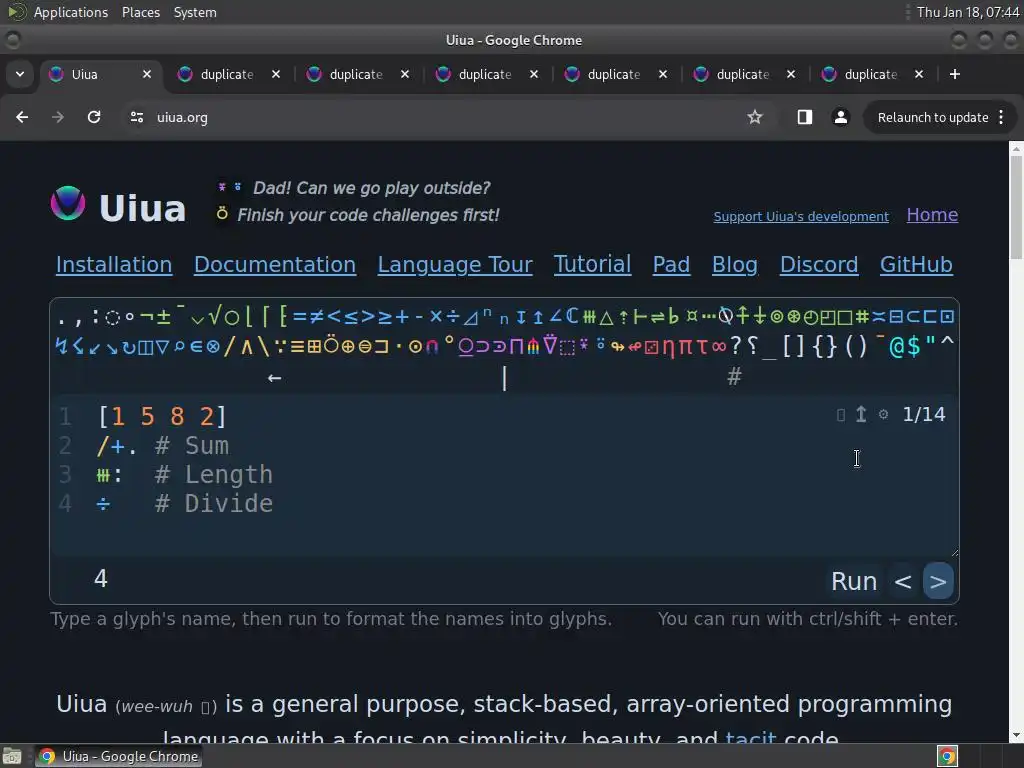Insert the shape (△) glyph
This screenshot has width=1024, height=768.
tap(606, 318)
